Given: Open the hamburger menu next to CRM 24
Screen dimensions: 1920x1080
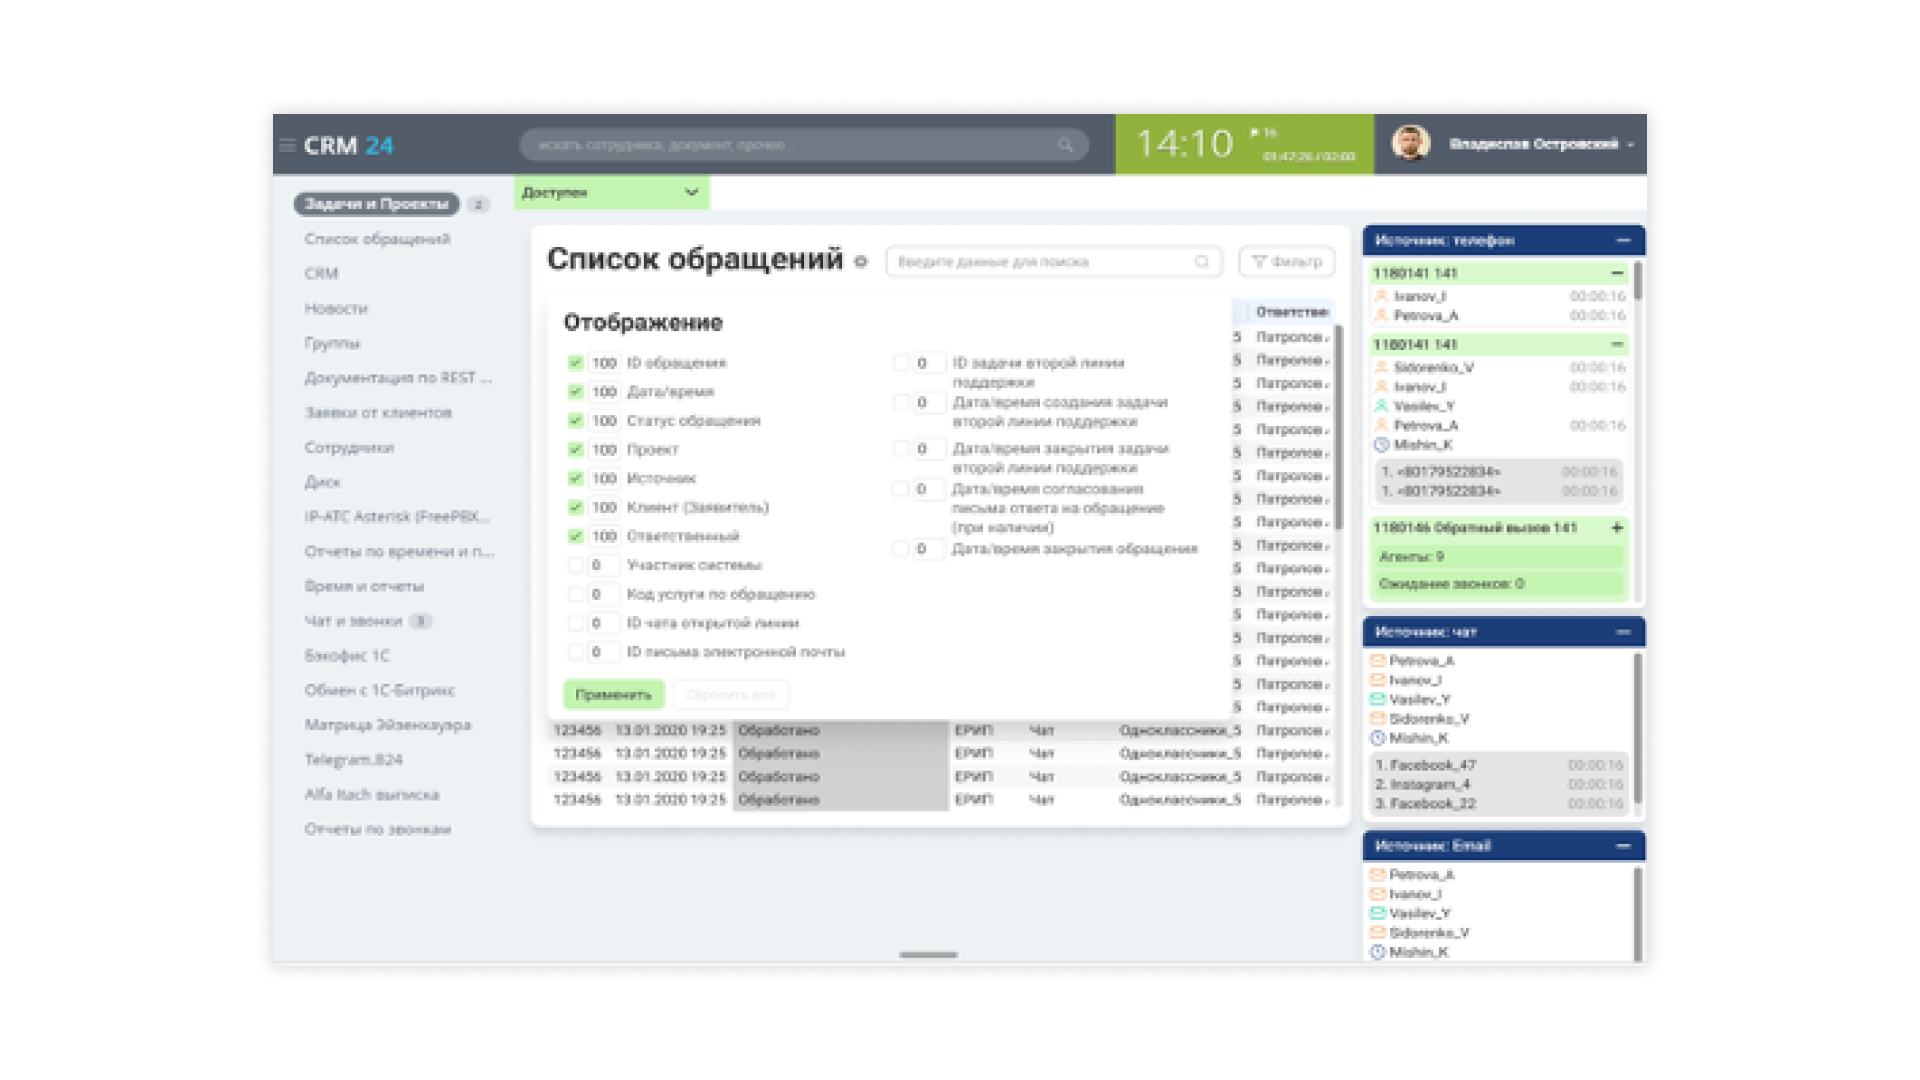Looking at the screenshot, I should click(287, 146).
